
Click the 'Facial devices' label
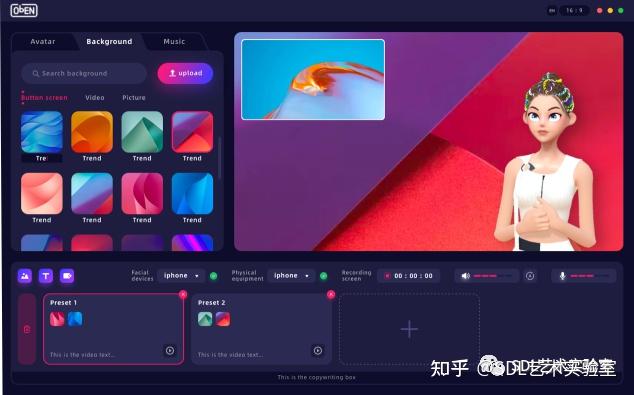pos(142,276)
